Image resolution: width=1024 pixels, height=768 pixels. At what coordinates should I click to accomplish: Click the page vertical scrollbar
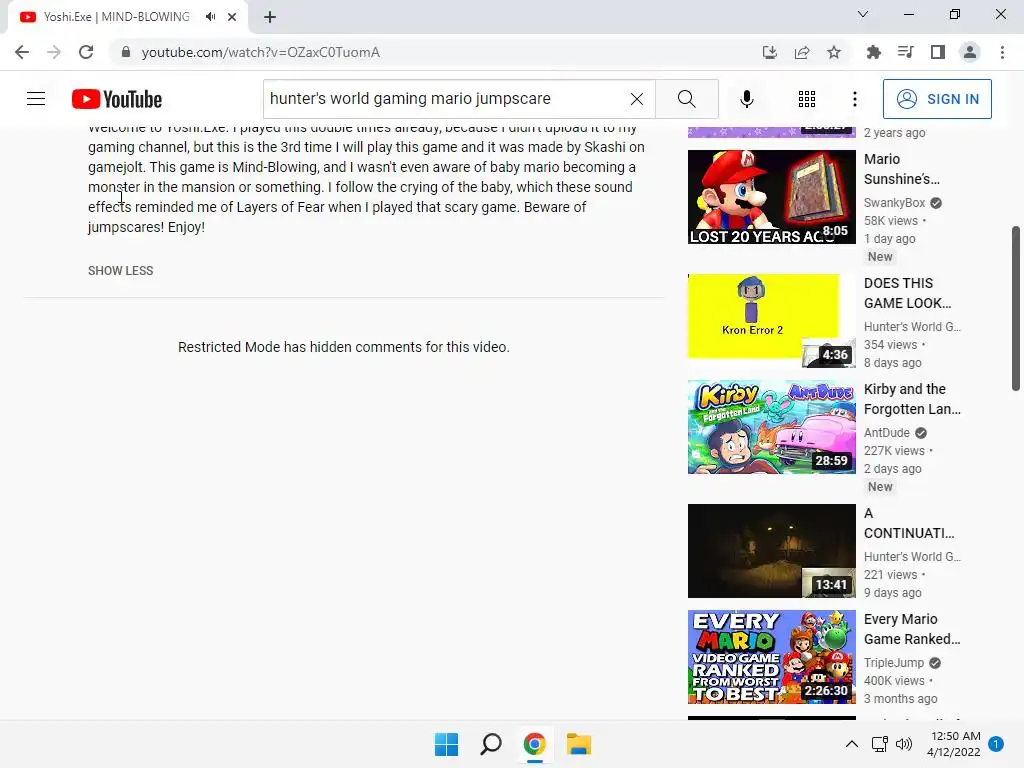click(1016, 308)
